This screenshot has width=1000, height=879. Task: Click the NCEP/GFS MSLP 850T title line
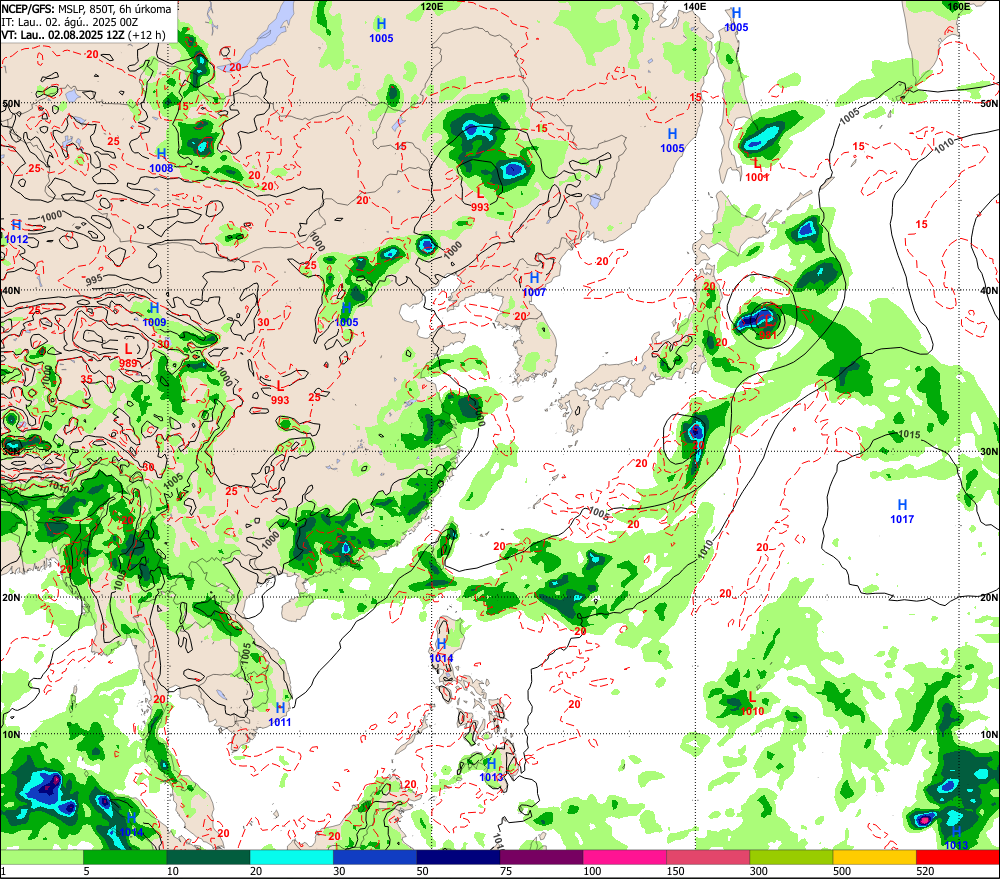(x=87, y=9)
